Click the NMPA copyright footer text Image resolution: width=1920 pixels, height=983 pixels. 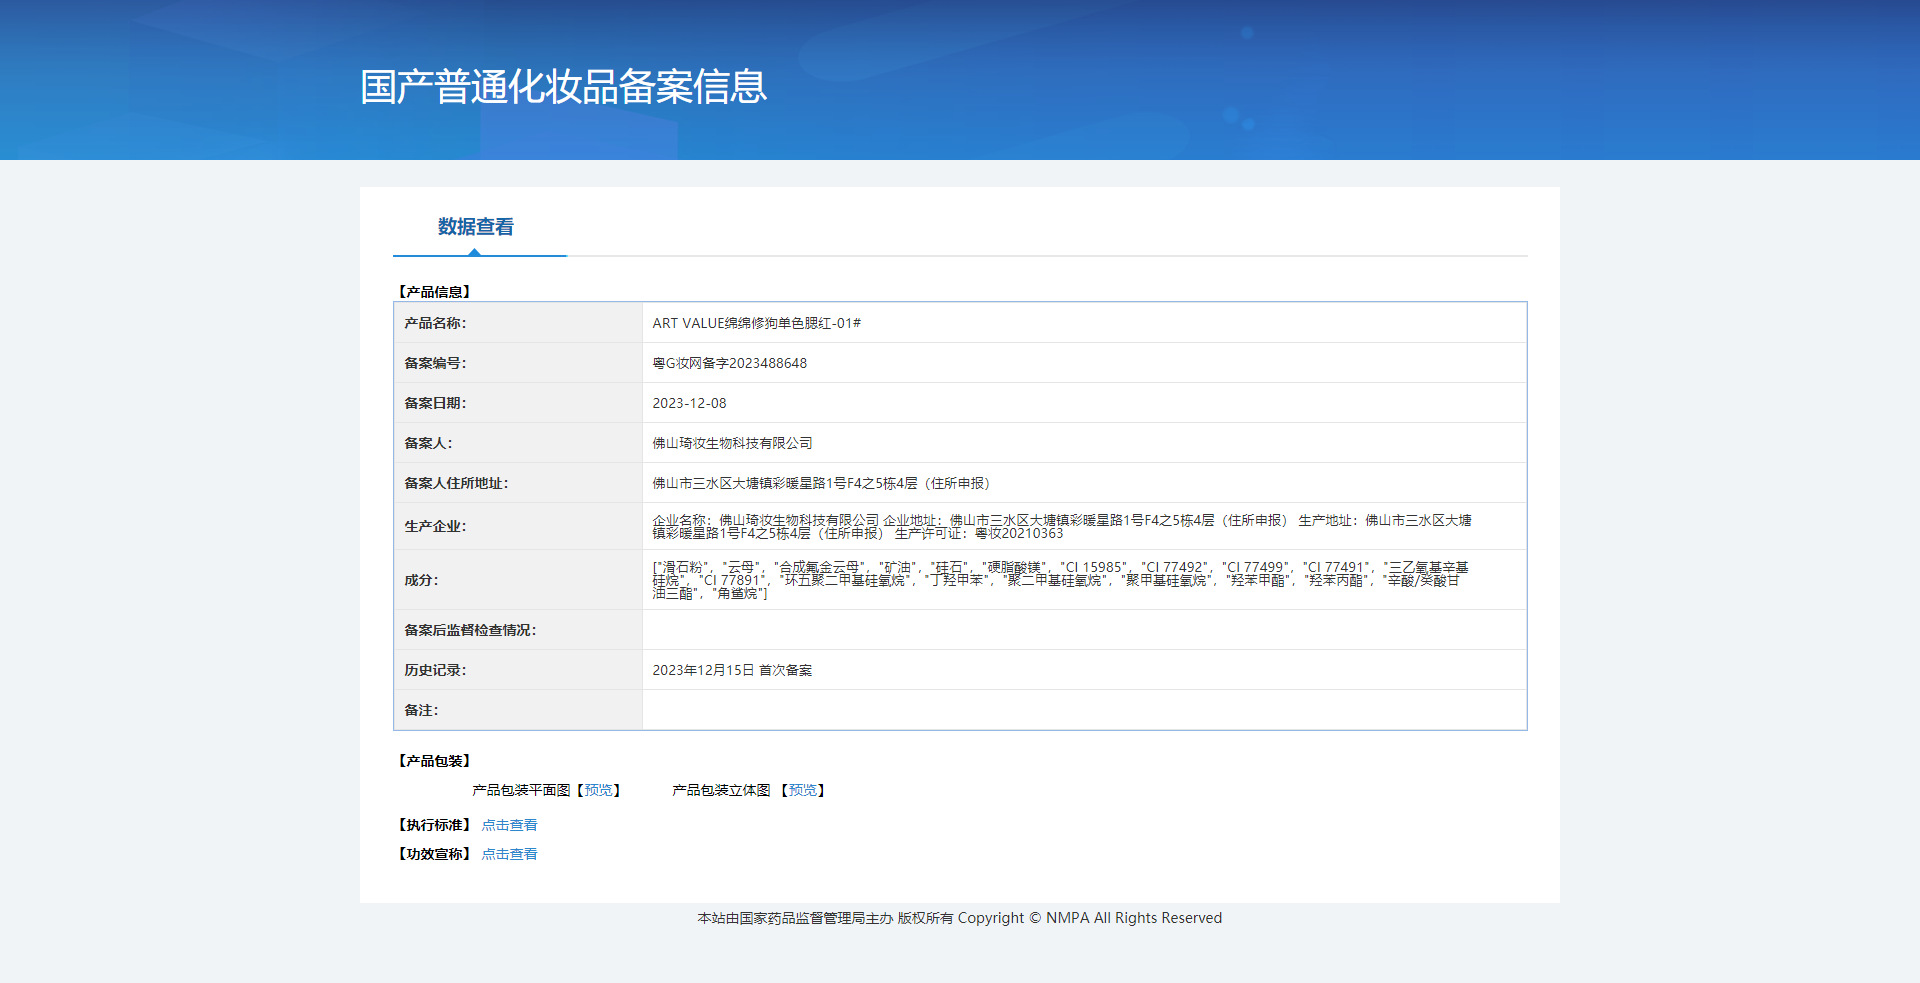coord(960,918)
